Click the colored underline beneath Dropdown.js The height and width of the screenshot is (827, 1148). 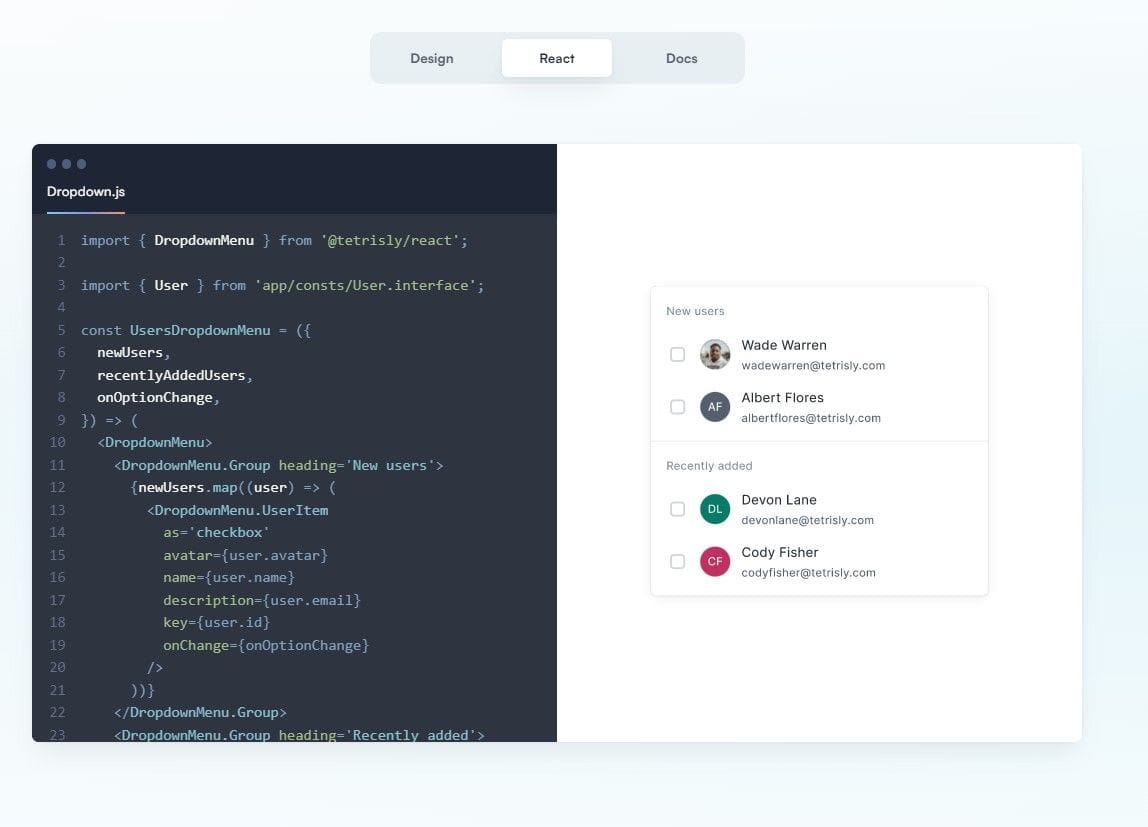(84, 213)
